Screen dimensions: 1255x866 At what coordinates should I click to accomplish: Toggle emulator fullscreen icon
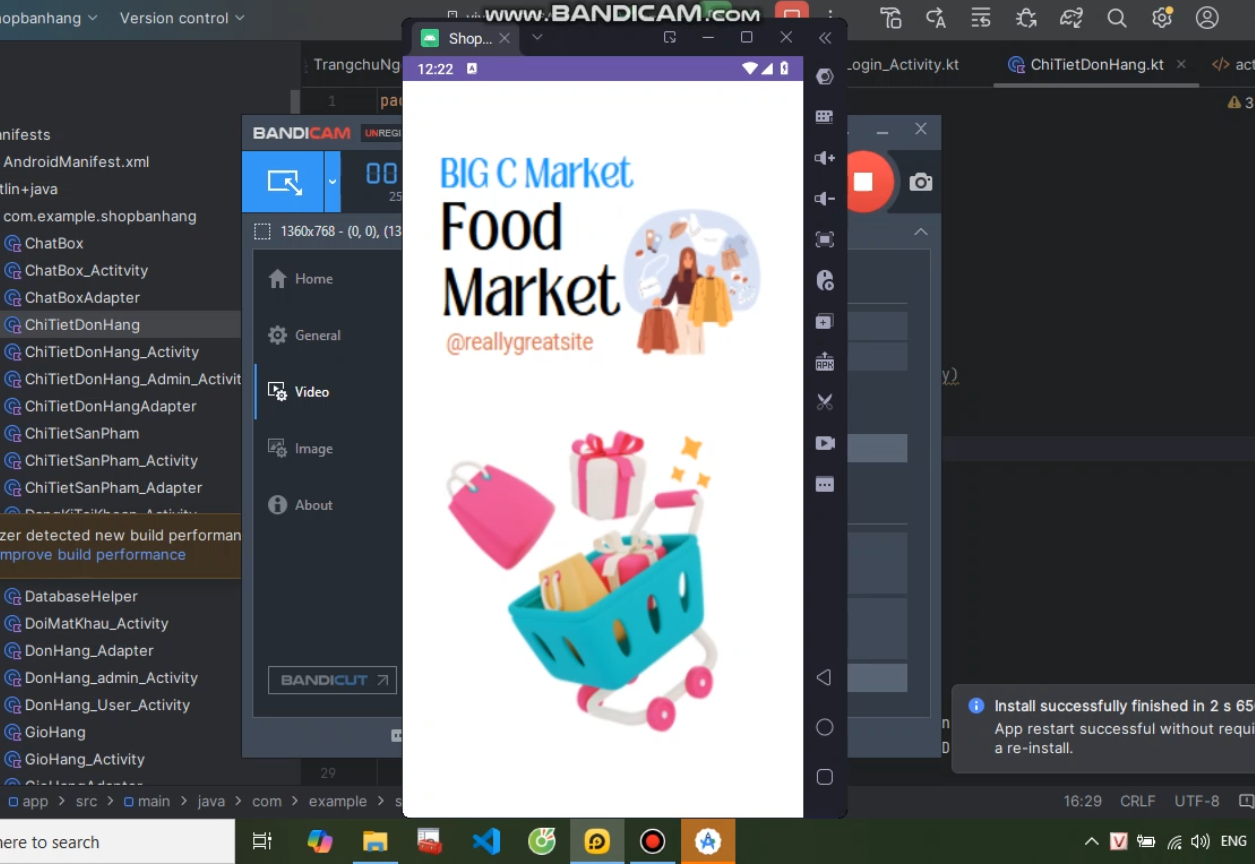pyautogui.click(x=824, y=239)
